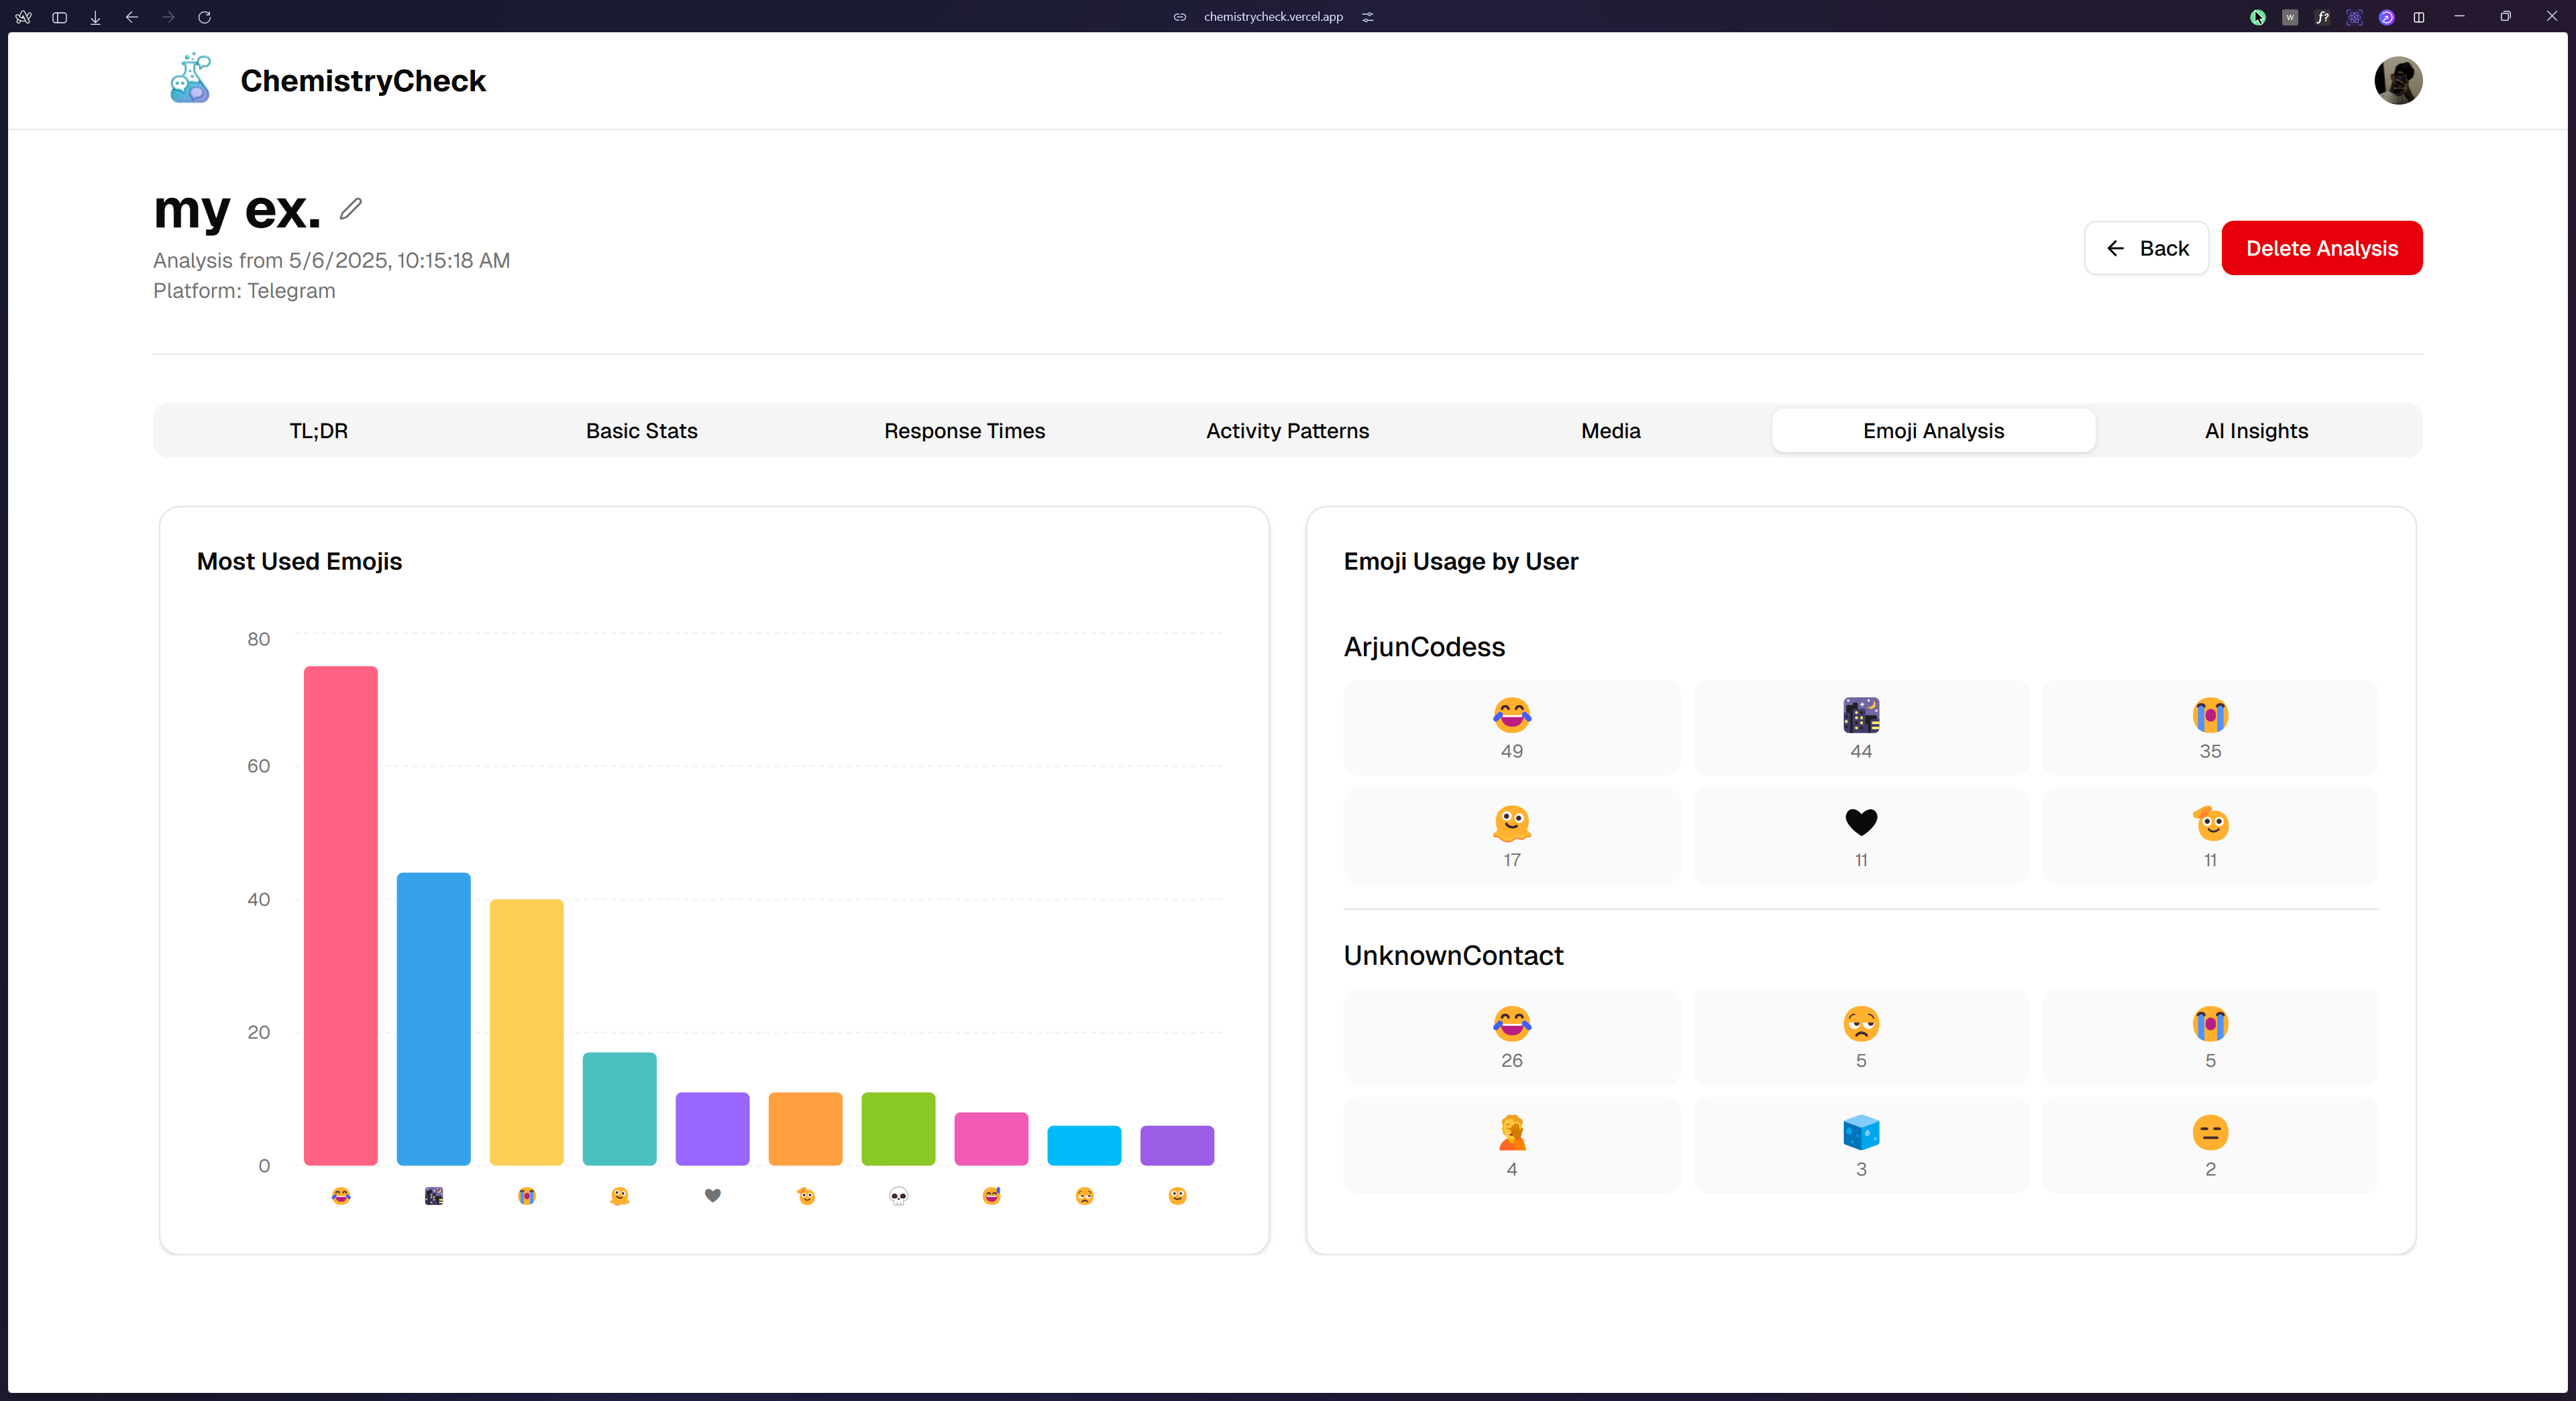Click UnknownContact ice cube emoji card

point(1860,1145)
